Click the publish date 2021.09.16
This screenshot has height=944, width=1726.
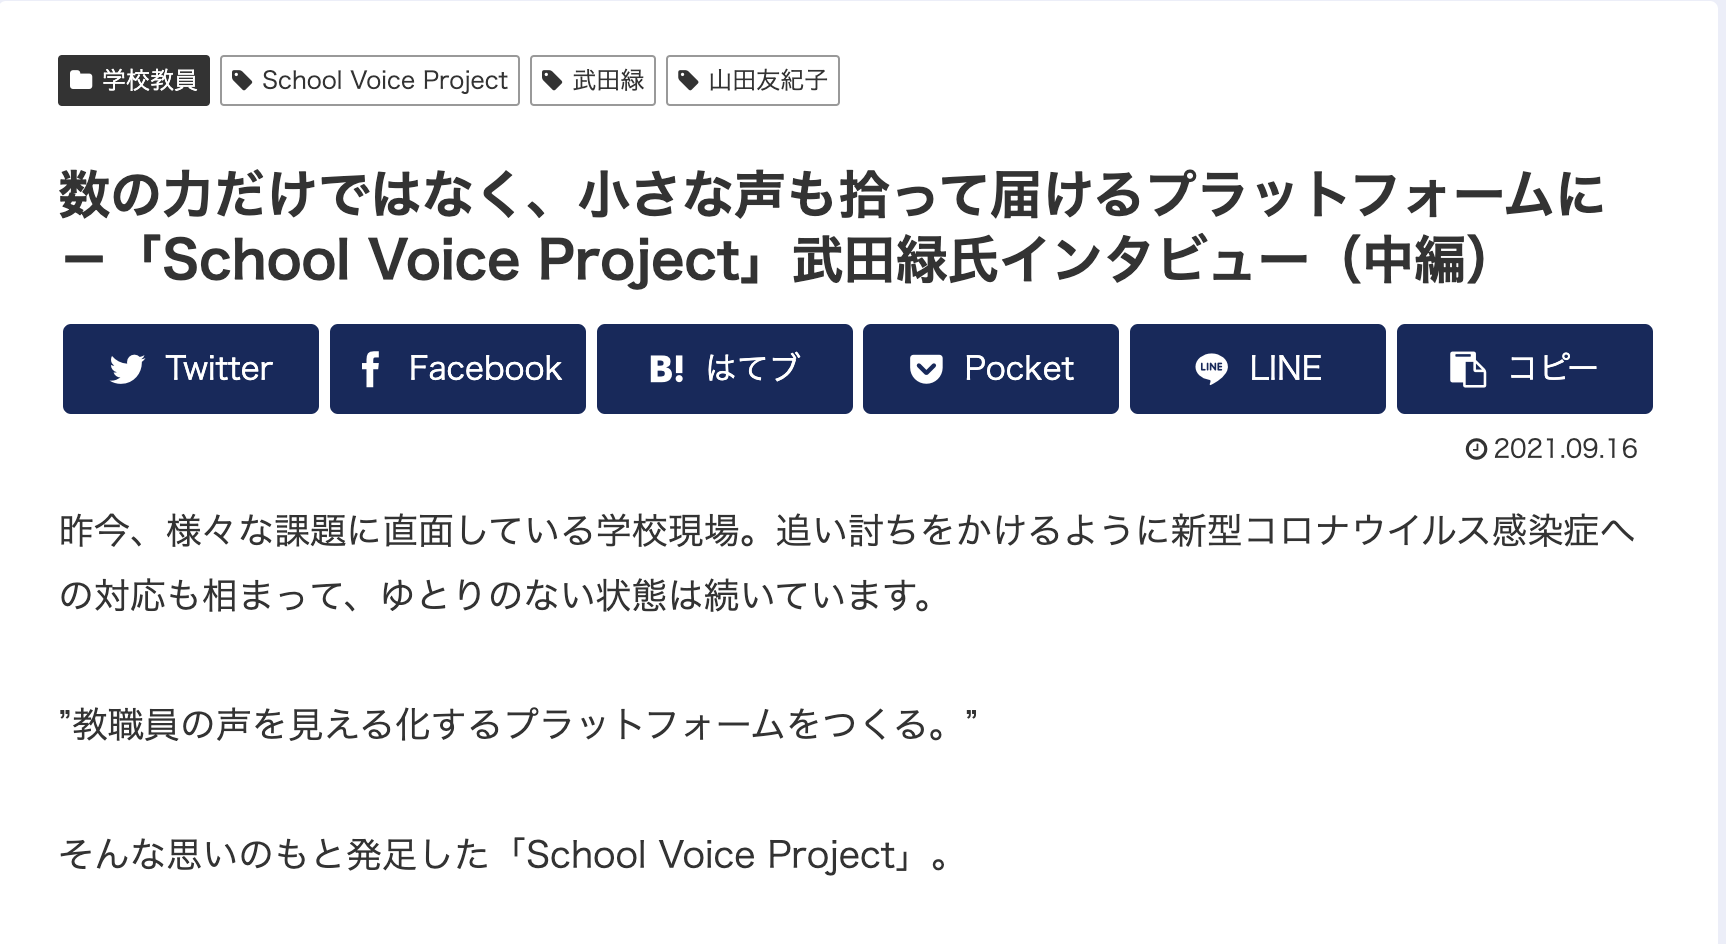(x=1563, y=450)
